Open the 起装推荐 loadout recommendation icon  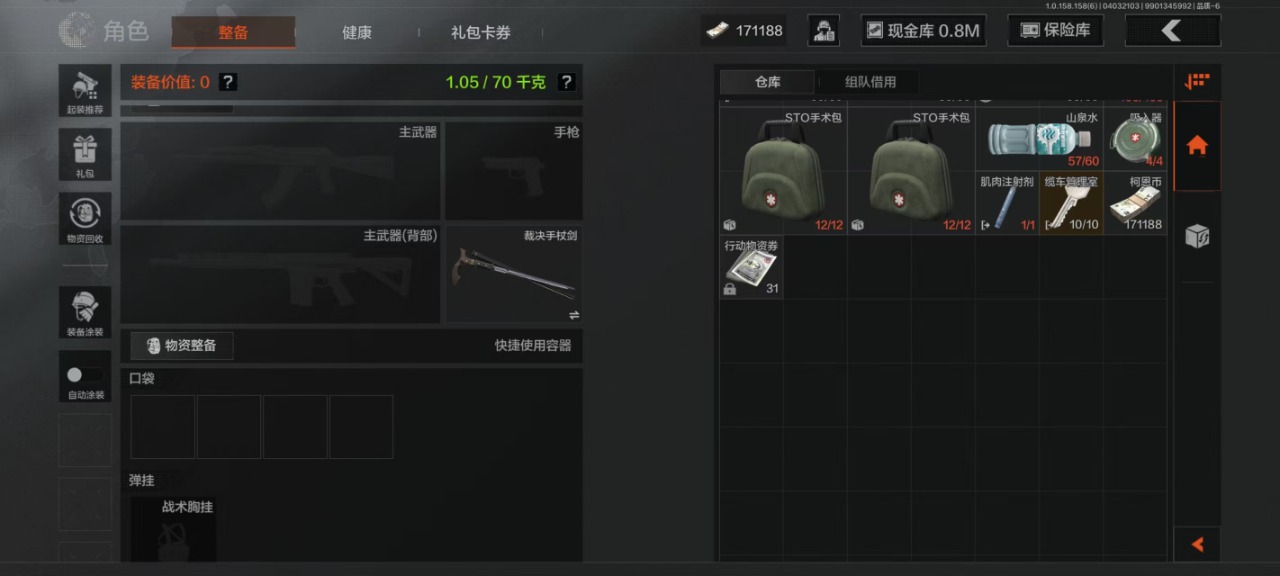pos(85,90)
